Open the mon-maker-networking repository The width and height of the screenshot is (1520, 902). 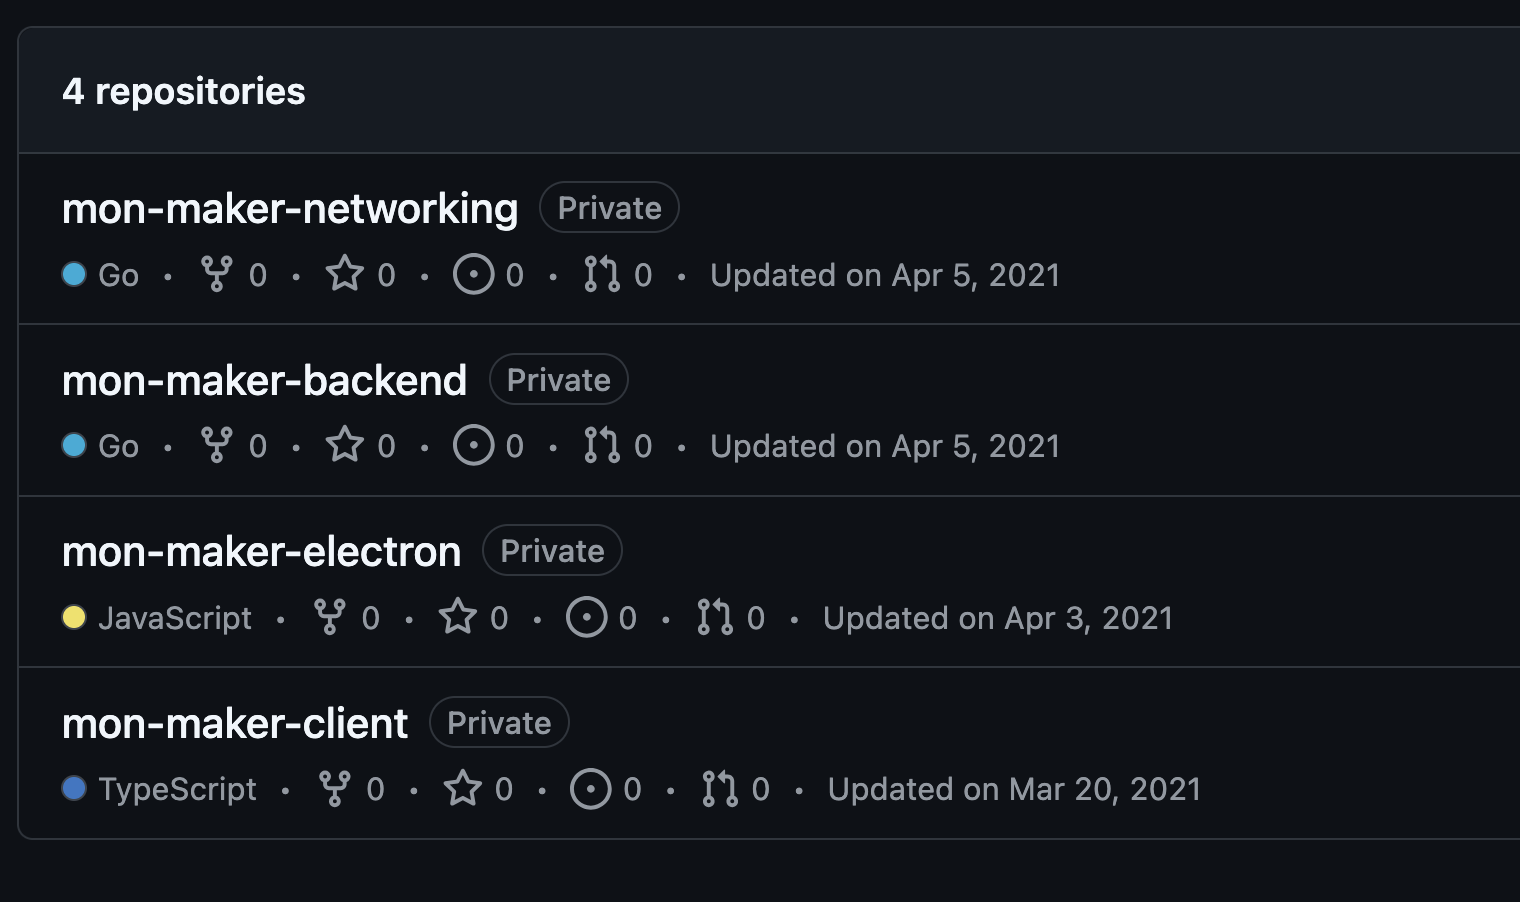click(290, 208)
